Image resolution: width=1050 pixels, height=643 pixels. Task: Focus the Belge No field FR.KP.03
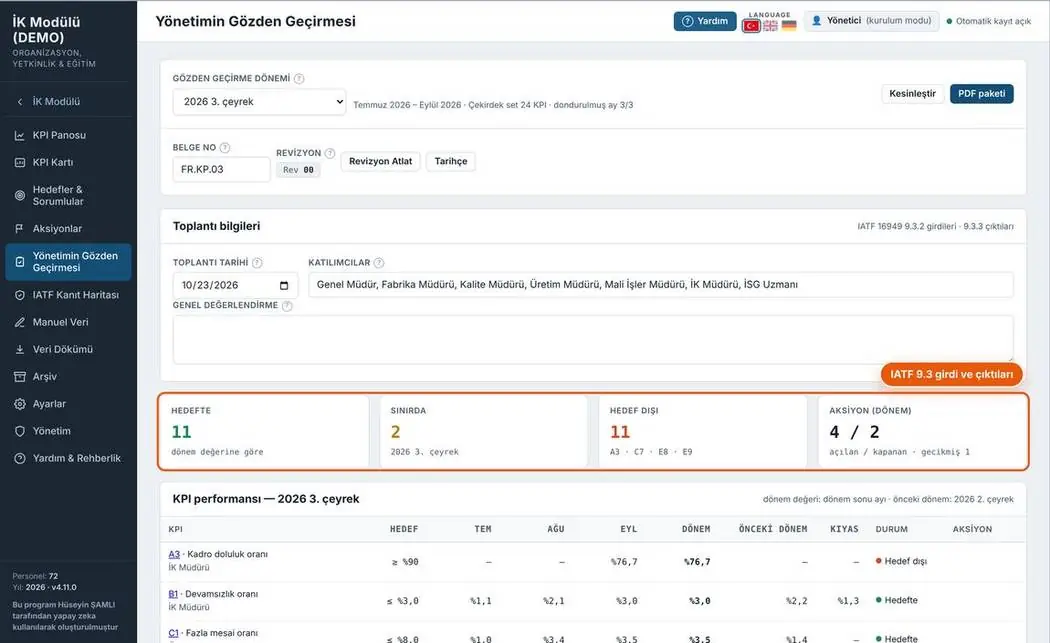click(221, 169)
